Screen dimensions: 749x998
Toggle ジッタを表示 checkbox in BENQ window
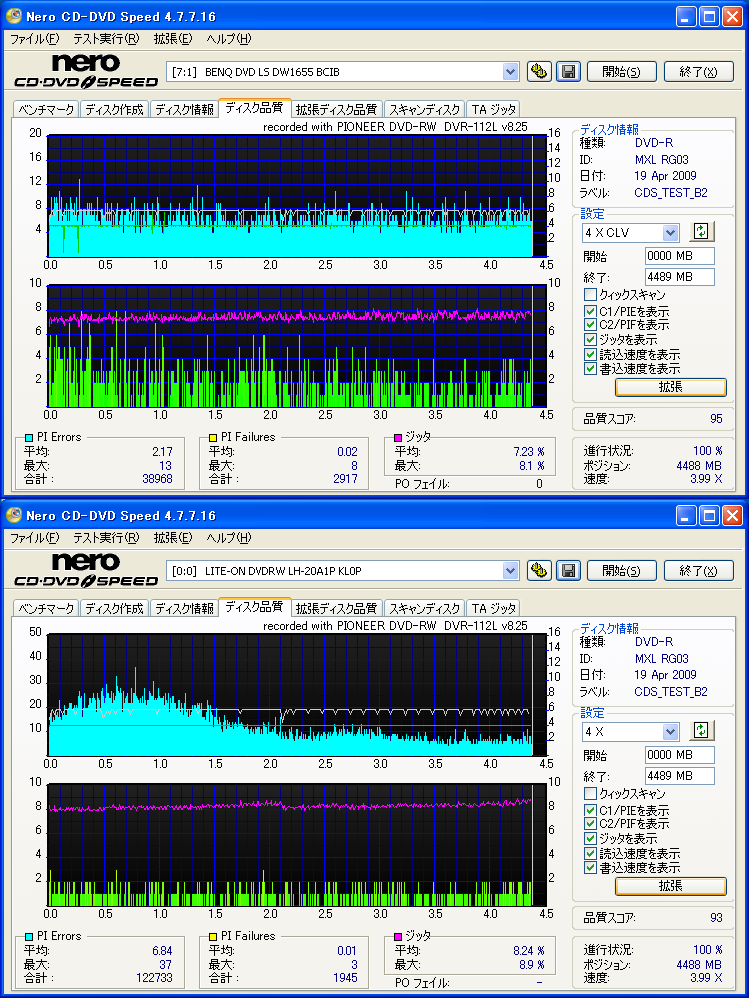tap(590, 339)
